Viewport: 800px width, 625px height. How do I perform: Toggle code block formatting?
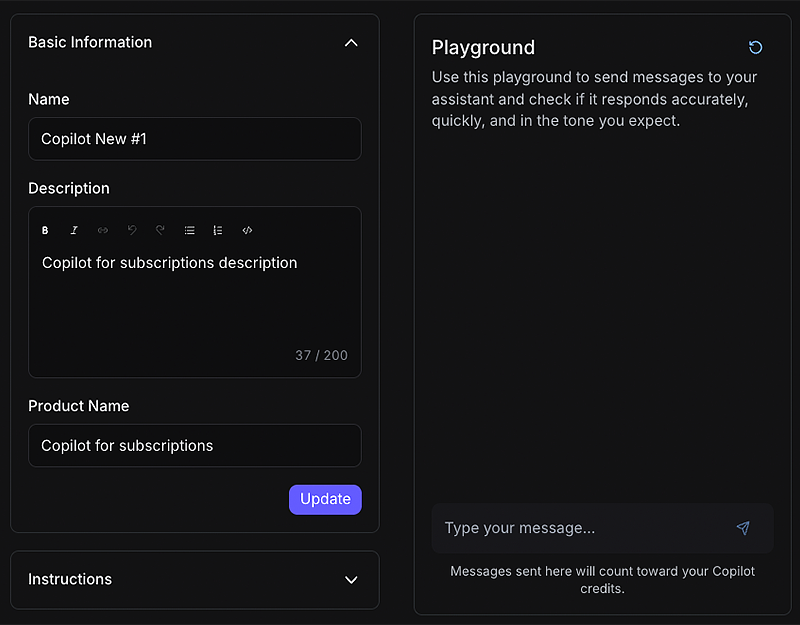247,230
